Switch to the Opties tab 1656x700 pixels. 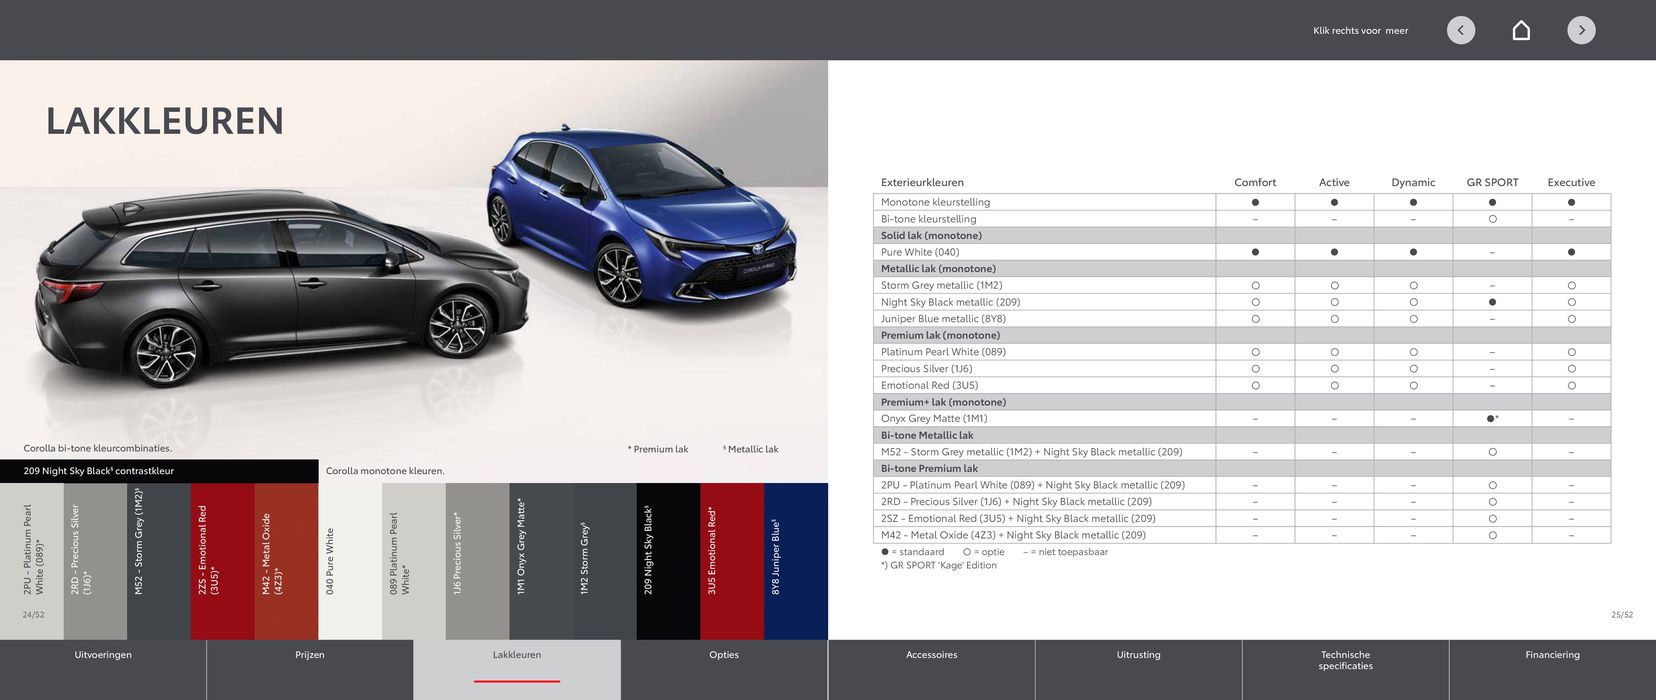coord(724,656)
